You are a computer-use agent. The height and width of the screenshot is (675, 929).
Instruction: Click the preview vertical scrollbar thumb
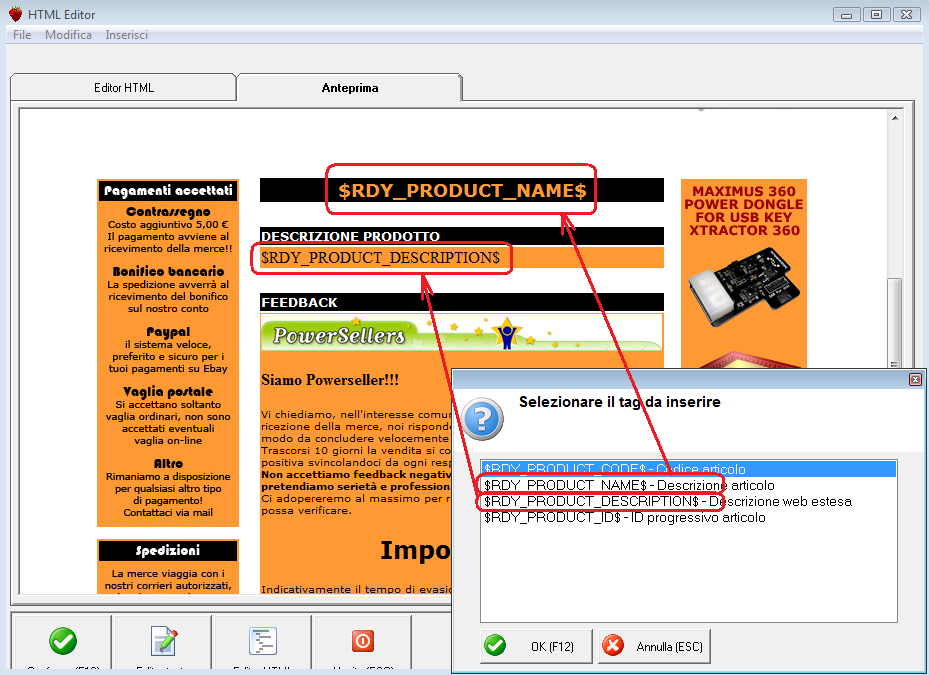tap(895, 323)
